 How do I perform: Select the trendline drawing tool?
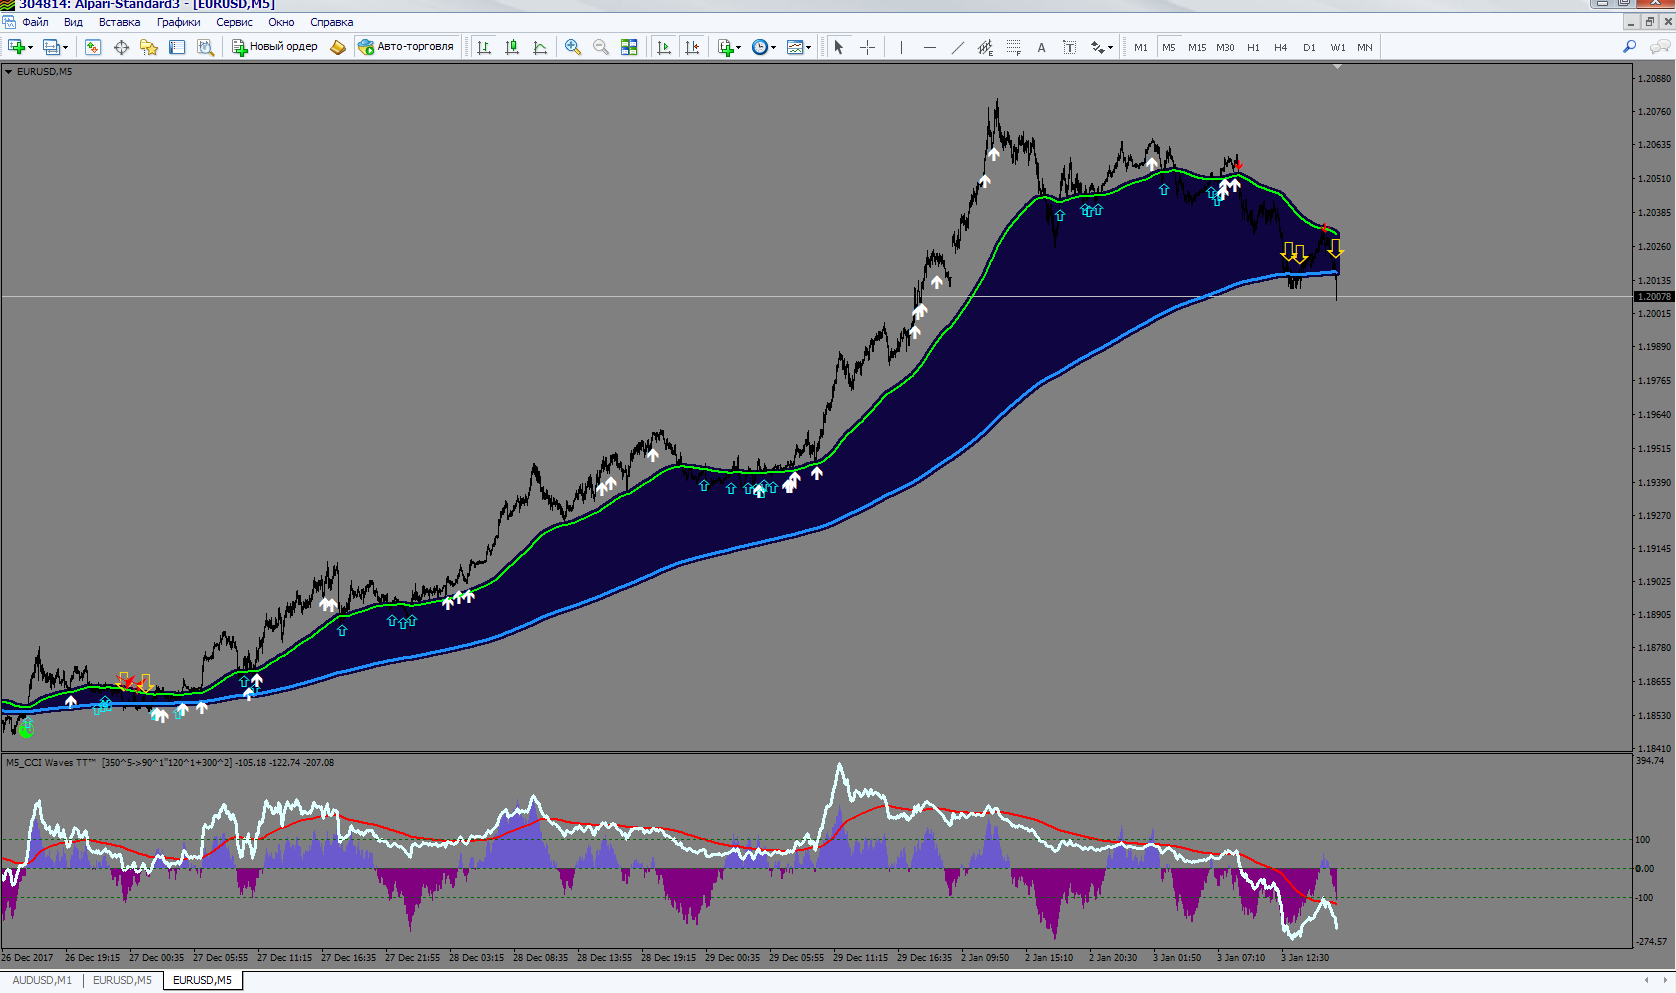coord(957,47)
